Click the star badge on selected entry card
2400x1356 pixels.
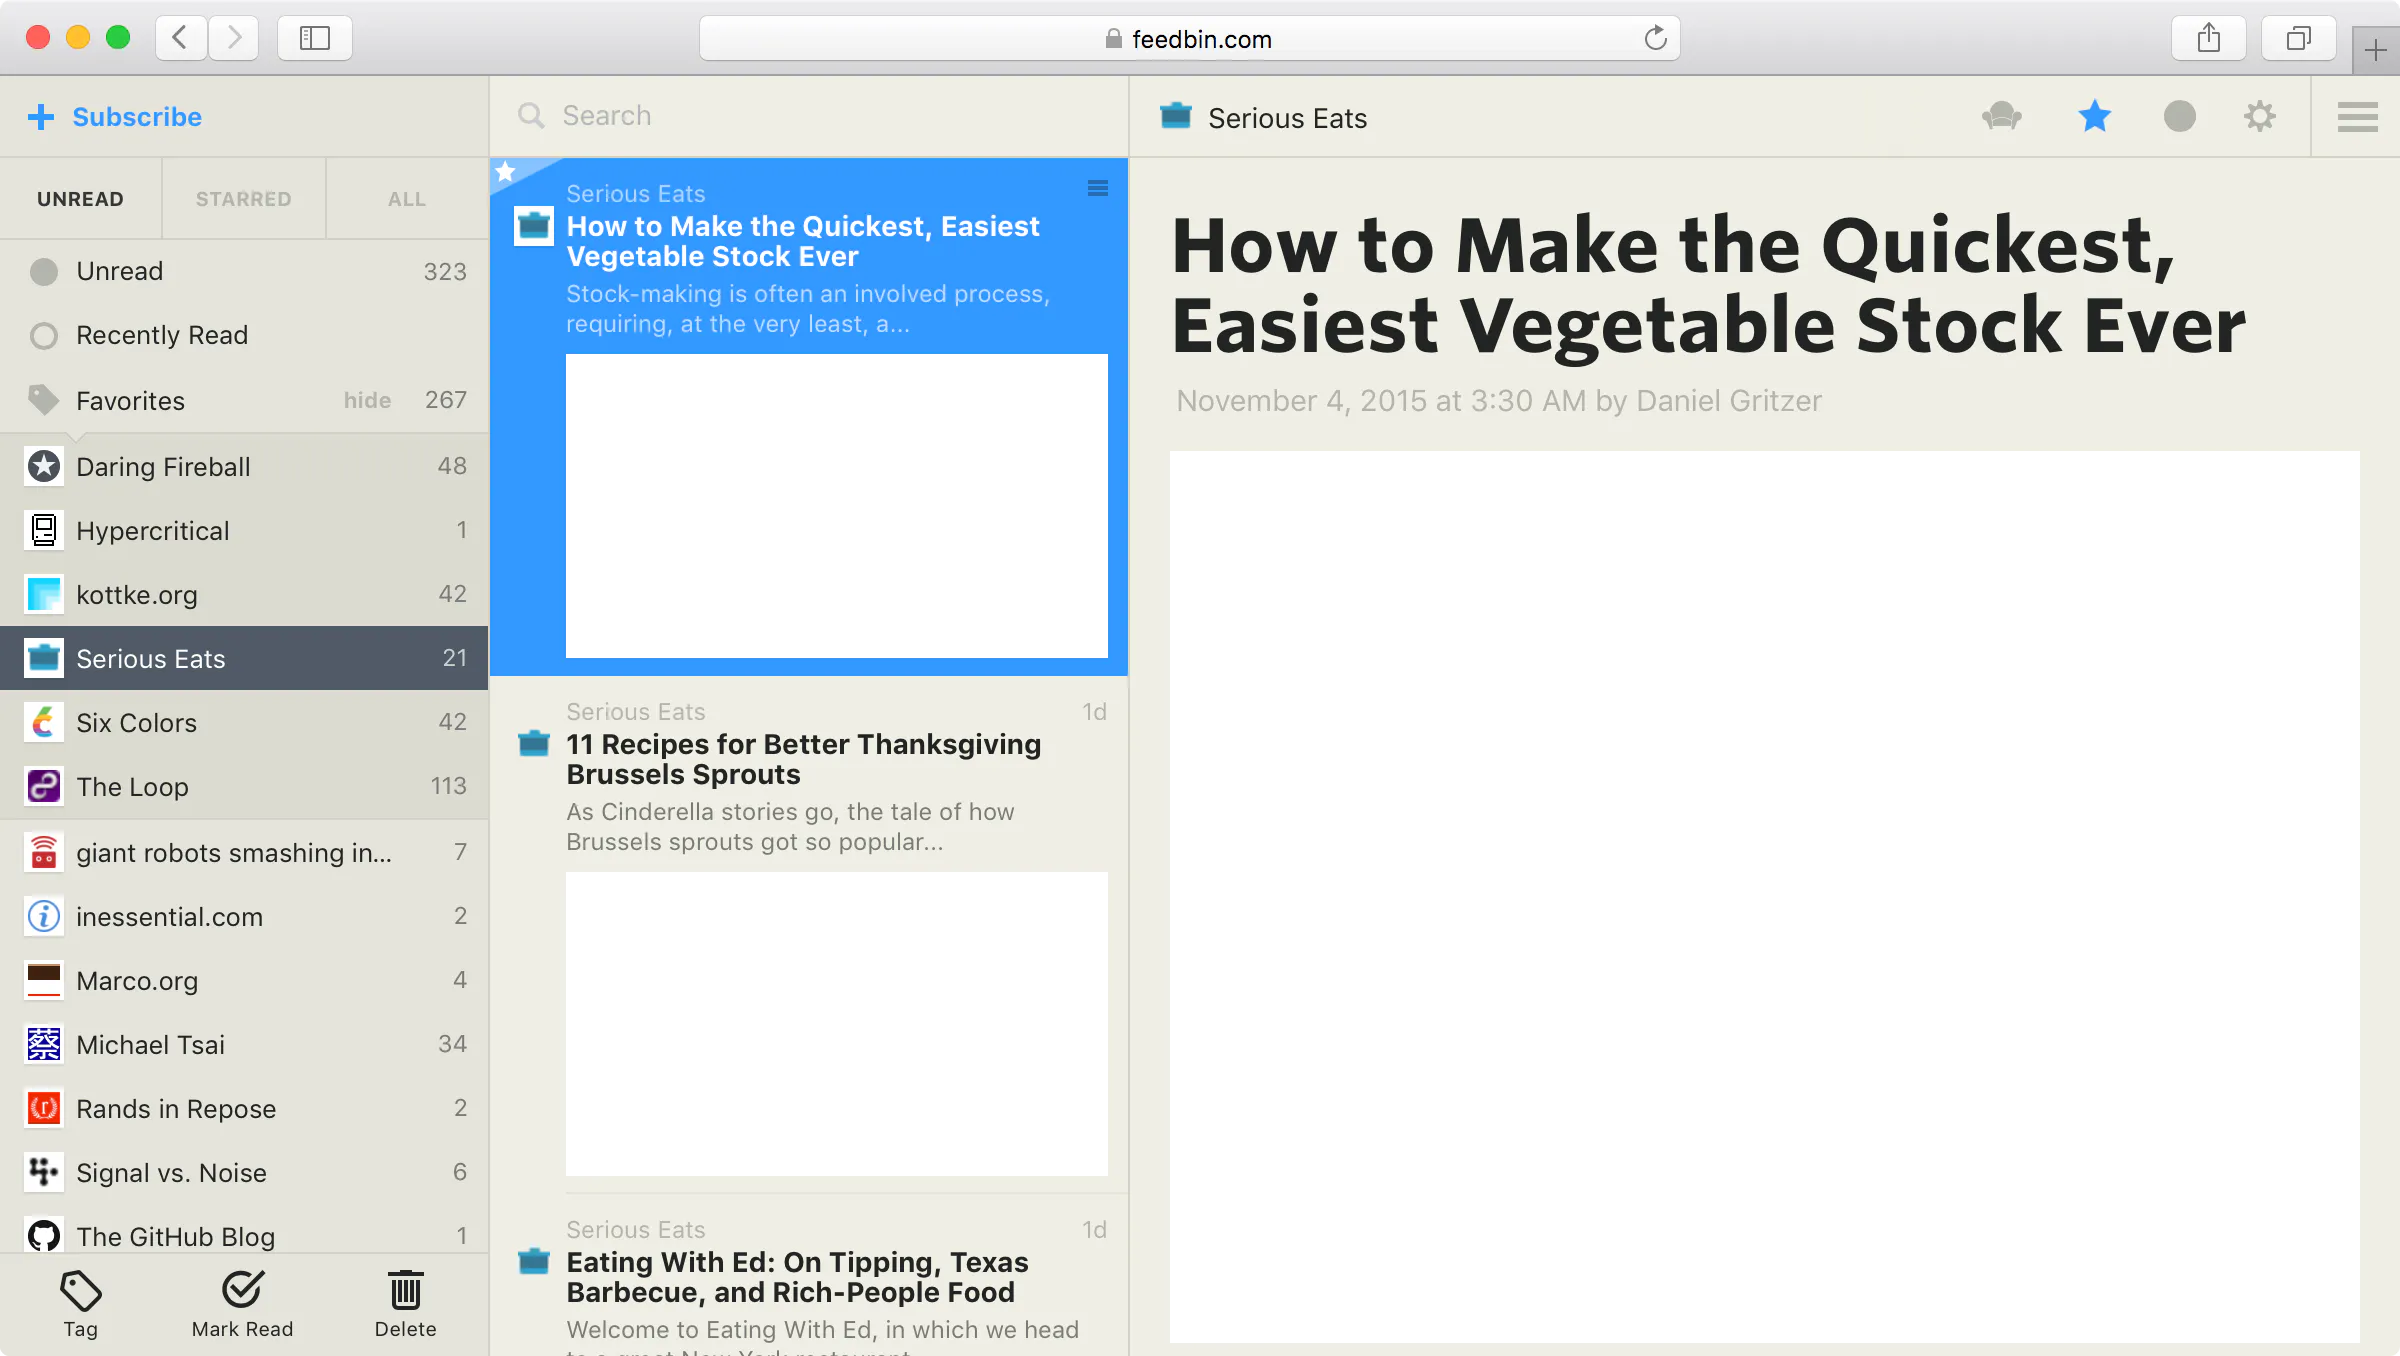click(x=506, y=172)
